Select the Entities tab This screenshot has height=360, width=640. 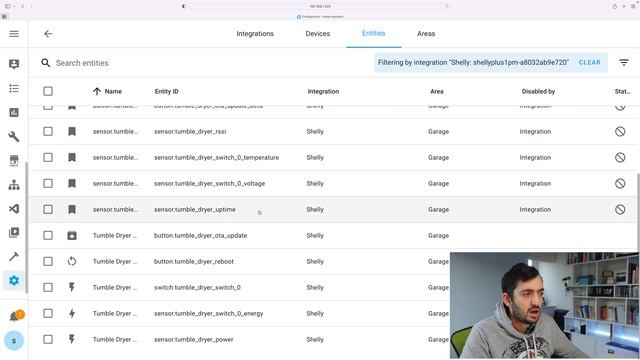tap(373, 33)
